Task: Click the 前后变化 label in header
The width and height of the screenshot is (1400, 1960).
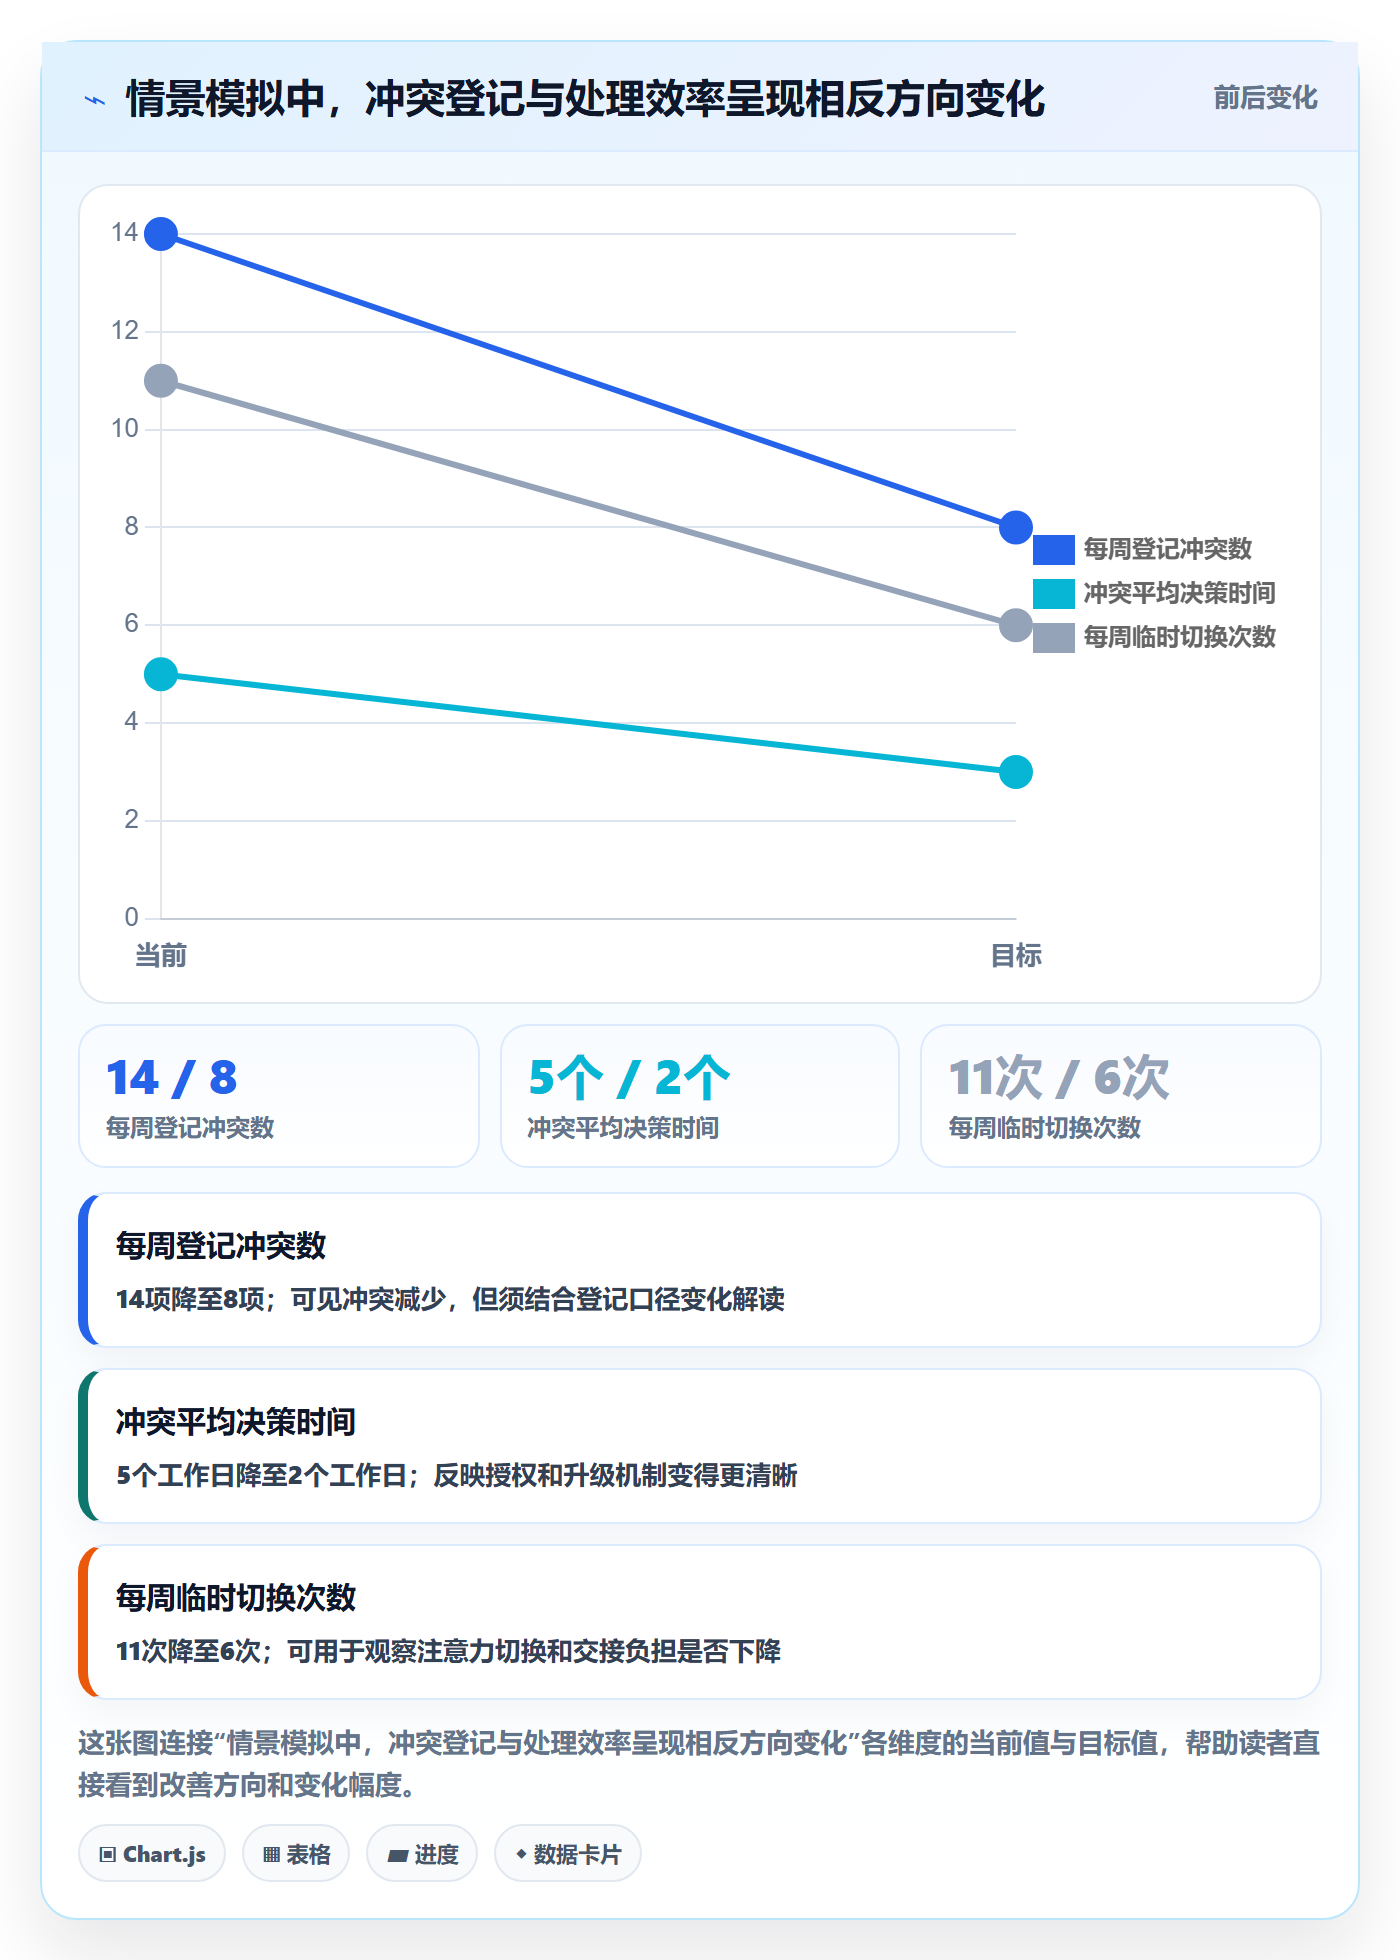Action: (1265, 98)
